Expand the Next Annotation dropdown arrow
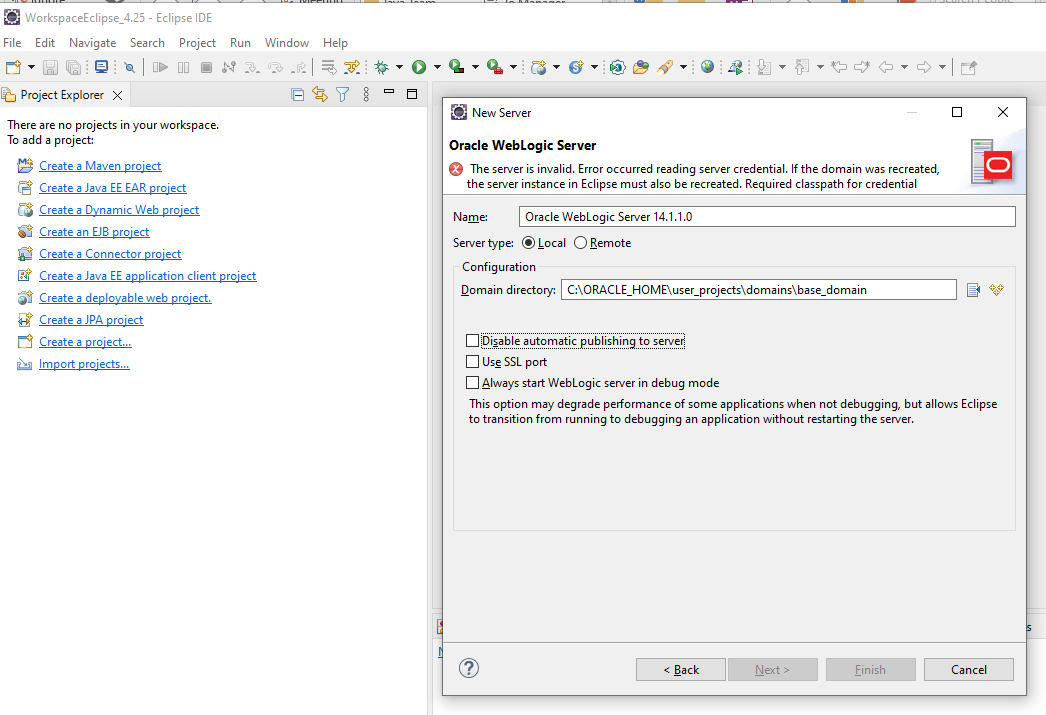The height and width of the screenshot is (715, 1046). click(x=782, y=67)
